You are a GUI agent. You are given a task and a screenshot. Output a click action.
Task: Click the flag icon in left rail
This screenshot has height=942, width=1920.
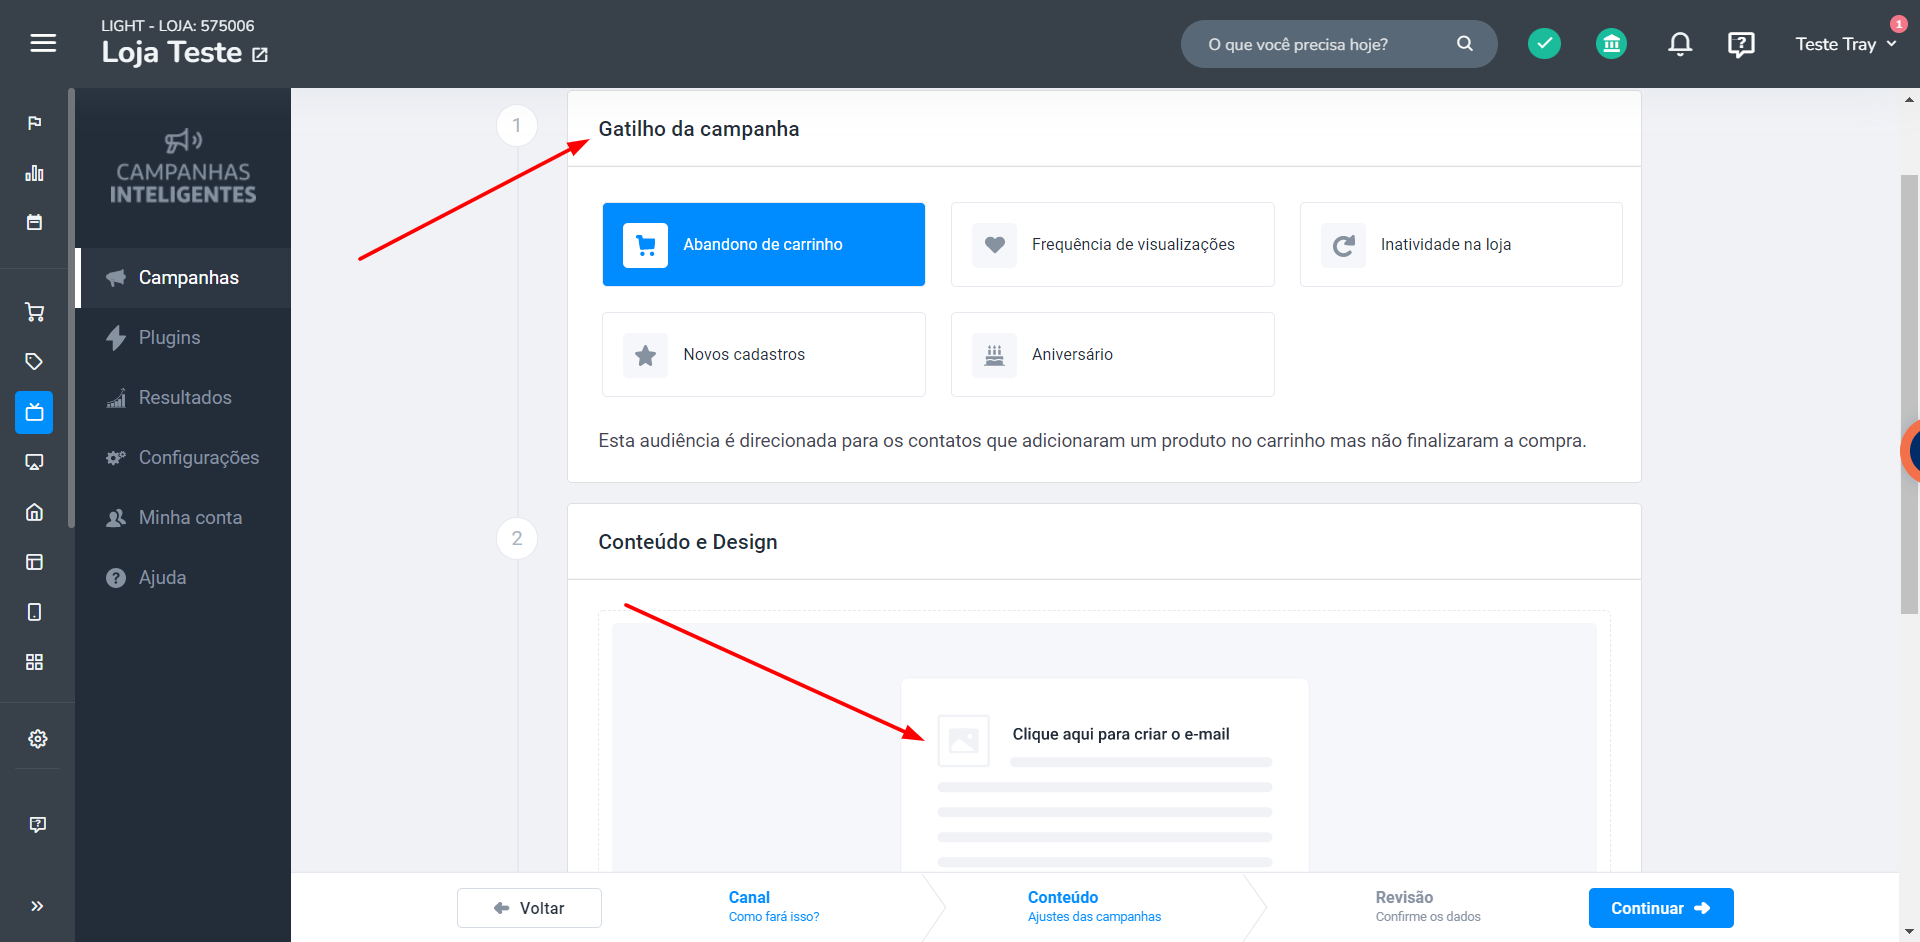pos(35,123)
